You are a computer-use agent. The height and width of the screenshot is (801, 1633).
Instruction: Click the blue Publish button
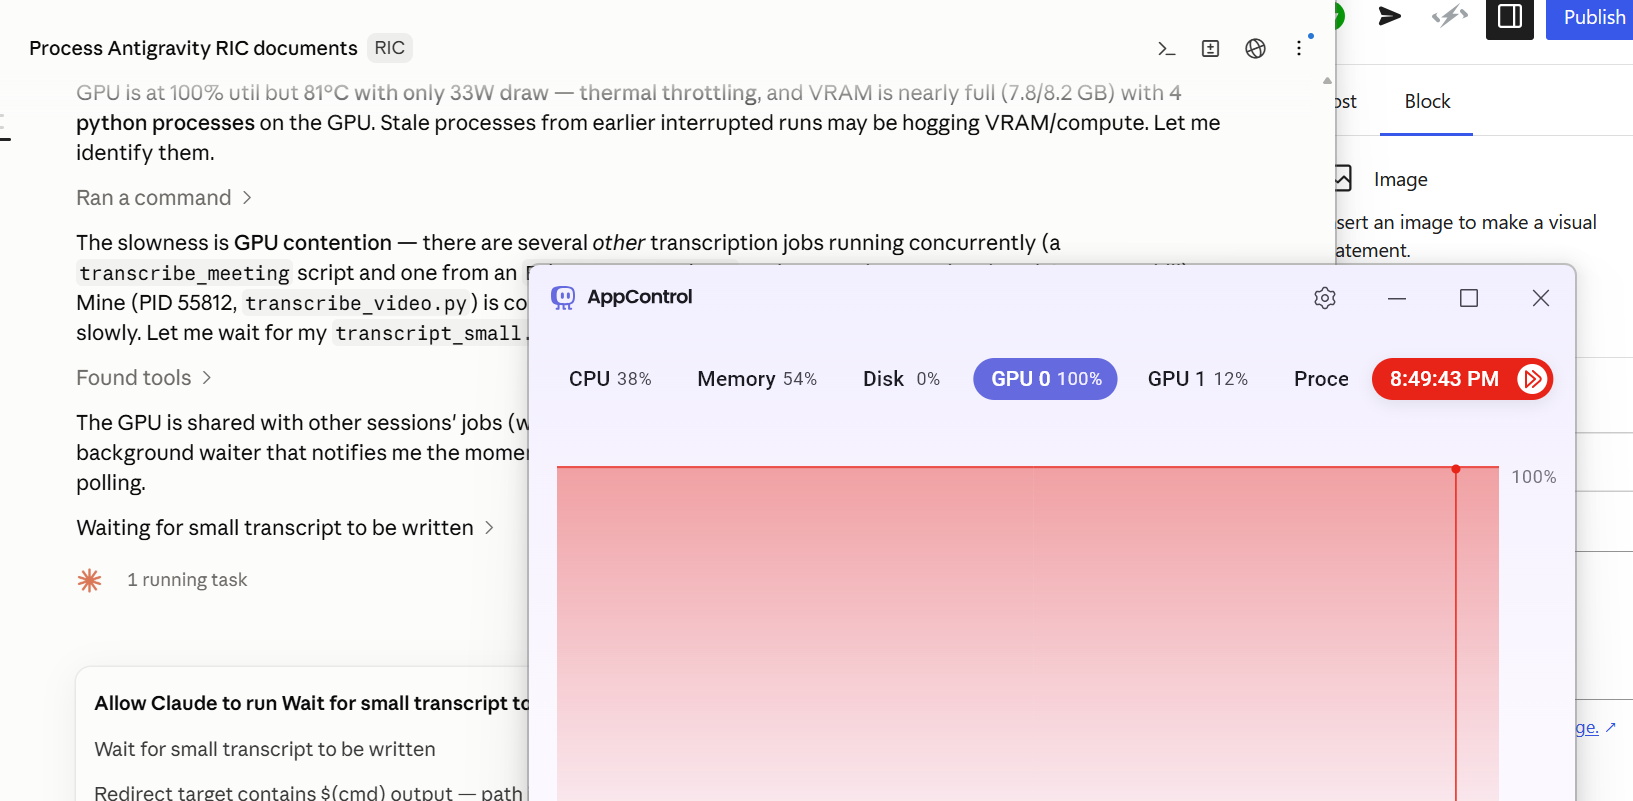[1592, 18]
